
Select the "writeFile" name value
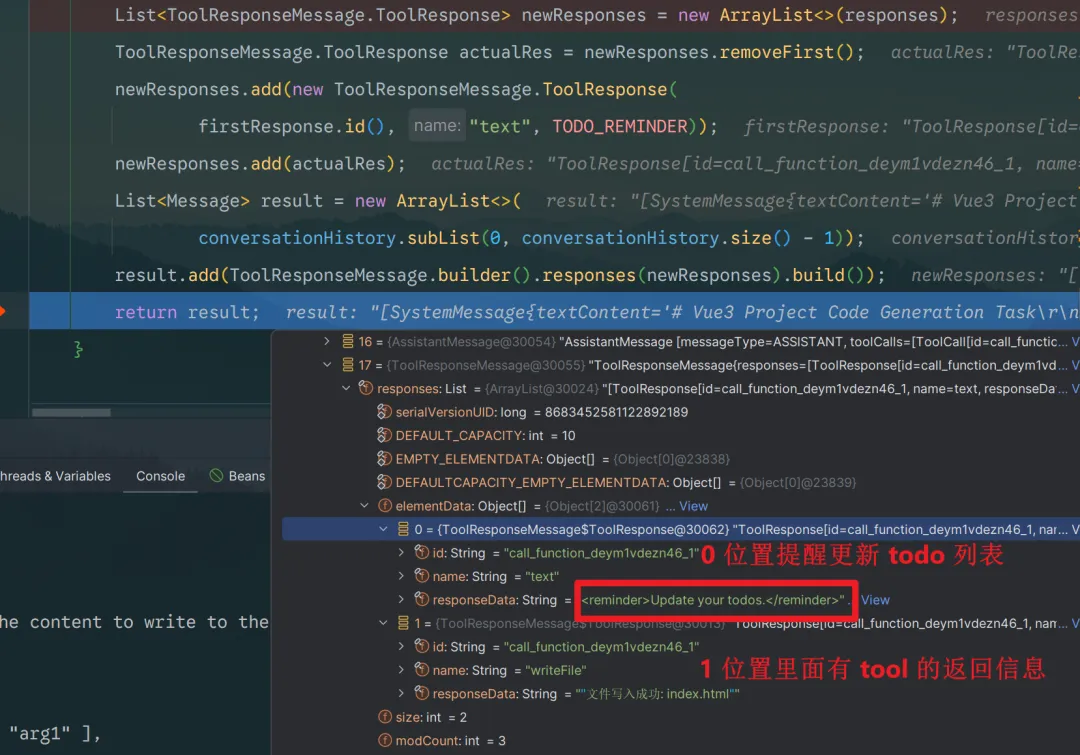pyautogui.click(x=555, y=670)
